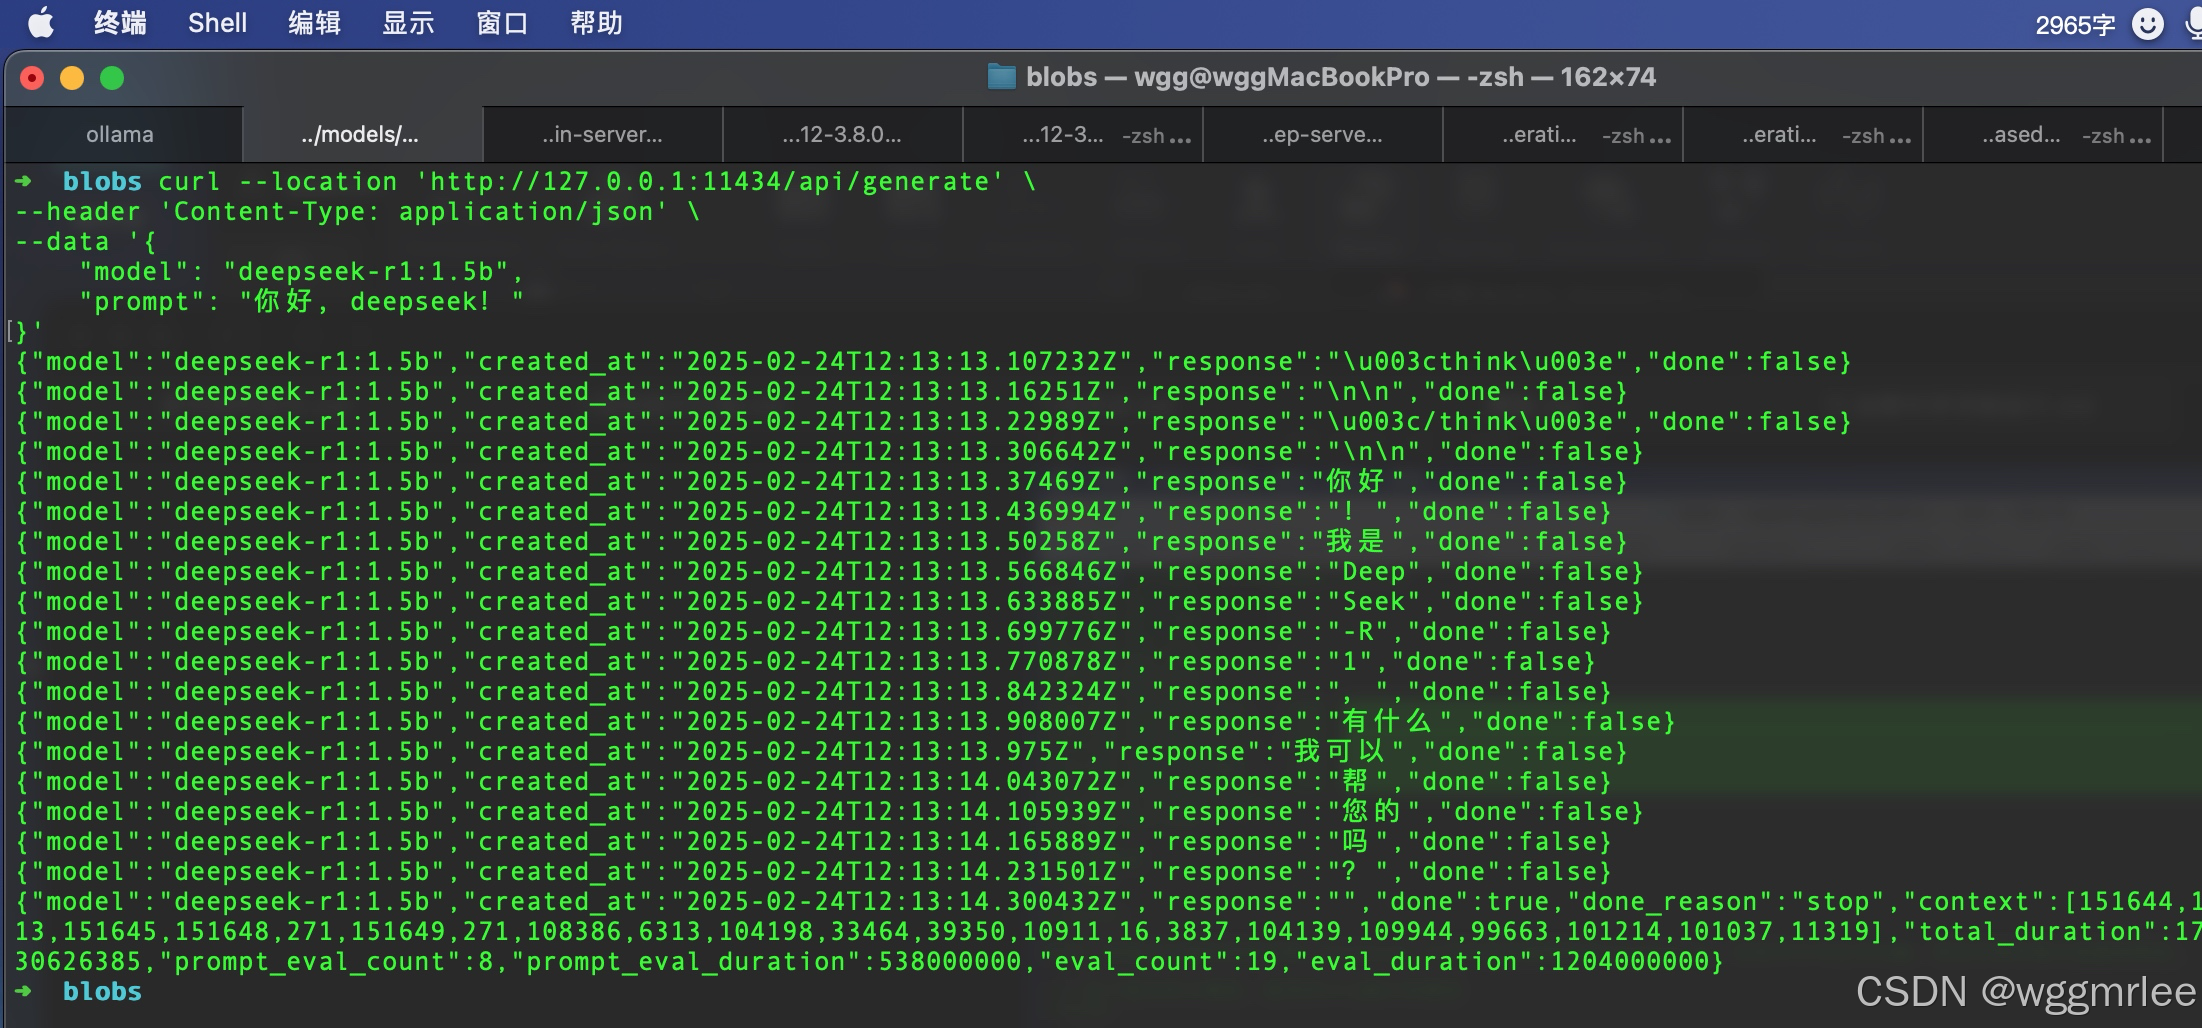This screenshot has height=1028, width=2202.
Task: Click timestamp 2025-02-24T12:13:13.306642Z
Action: click(901, 452)
